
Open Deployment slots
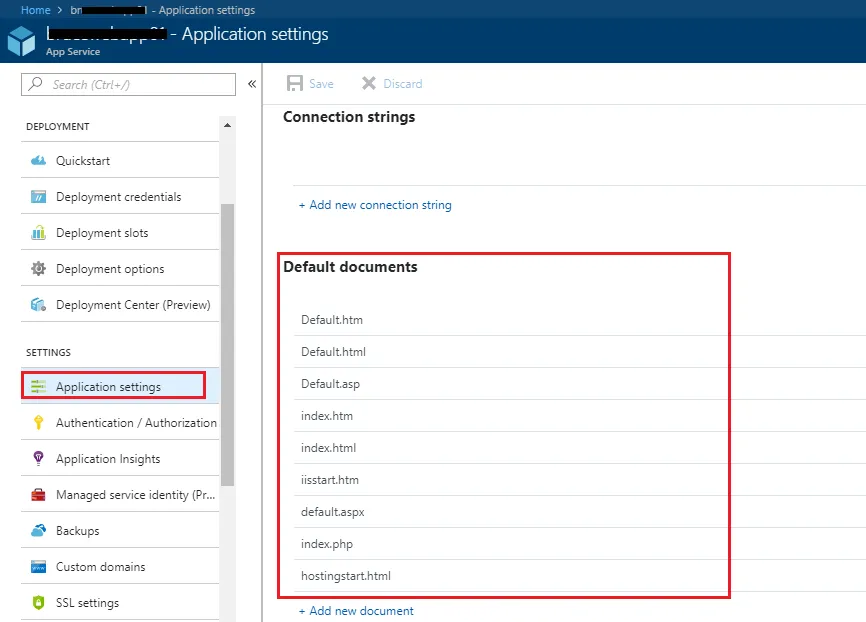click(120, 233)
